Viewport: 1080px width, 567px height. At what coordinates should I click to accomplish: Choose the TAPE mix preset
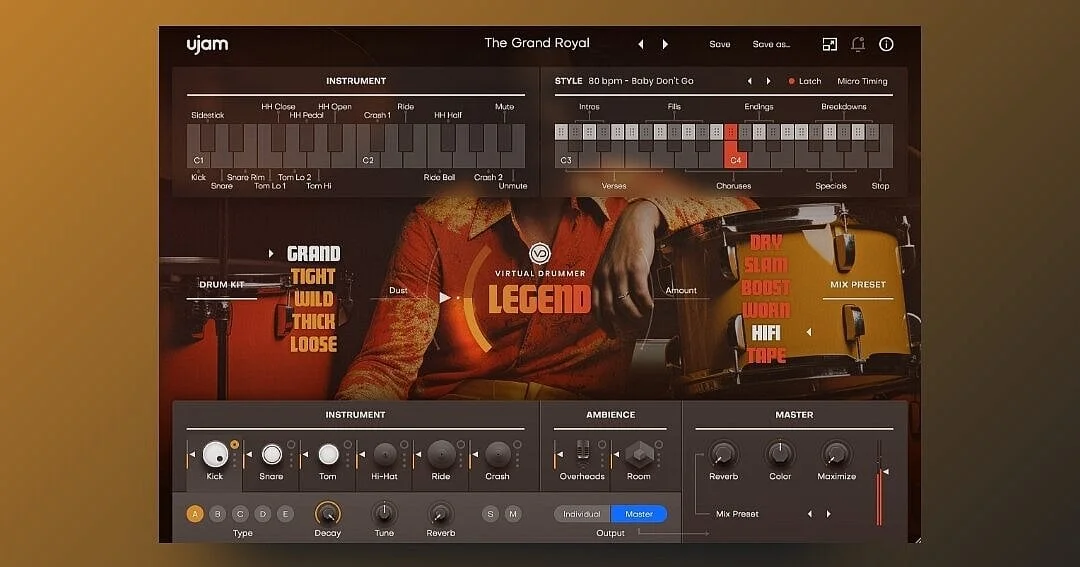[767, 355]
